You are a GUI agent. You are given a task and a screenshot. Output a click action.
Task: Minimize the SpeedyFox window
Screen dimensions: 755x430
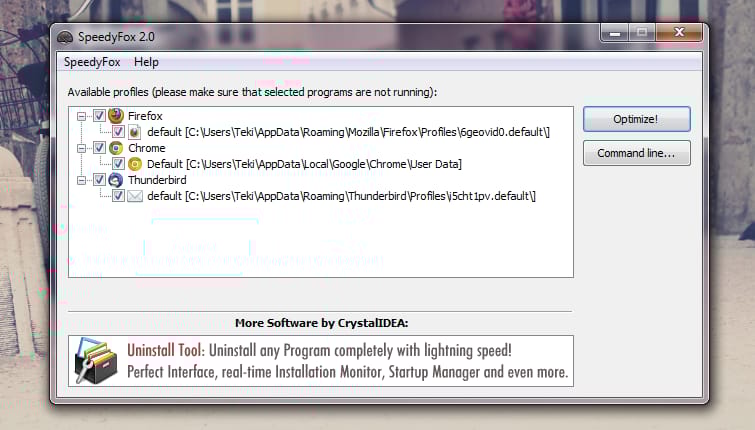614,33
